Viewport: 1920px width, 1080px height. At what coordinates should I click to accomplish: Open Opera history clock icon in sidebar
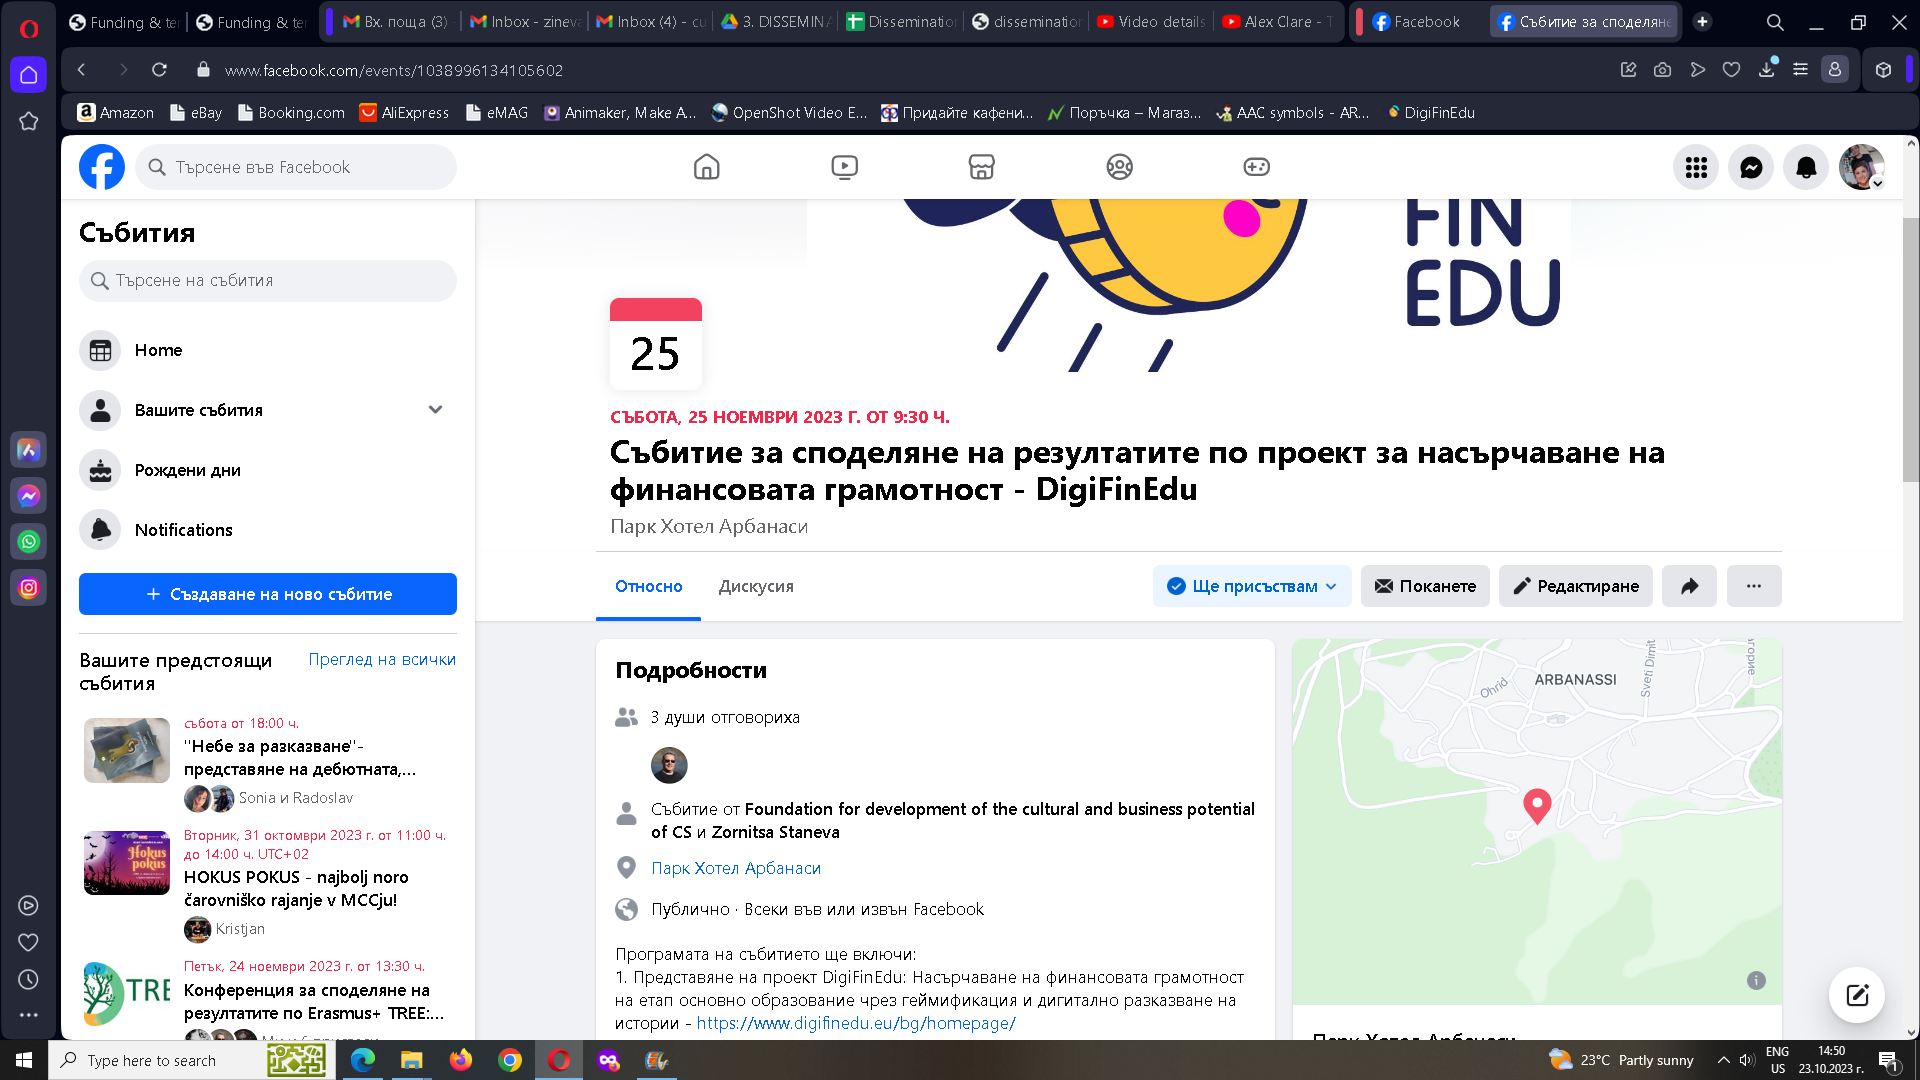click(29, 980)
